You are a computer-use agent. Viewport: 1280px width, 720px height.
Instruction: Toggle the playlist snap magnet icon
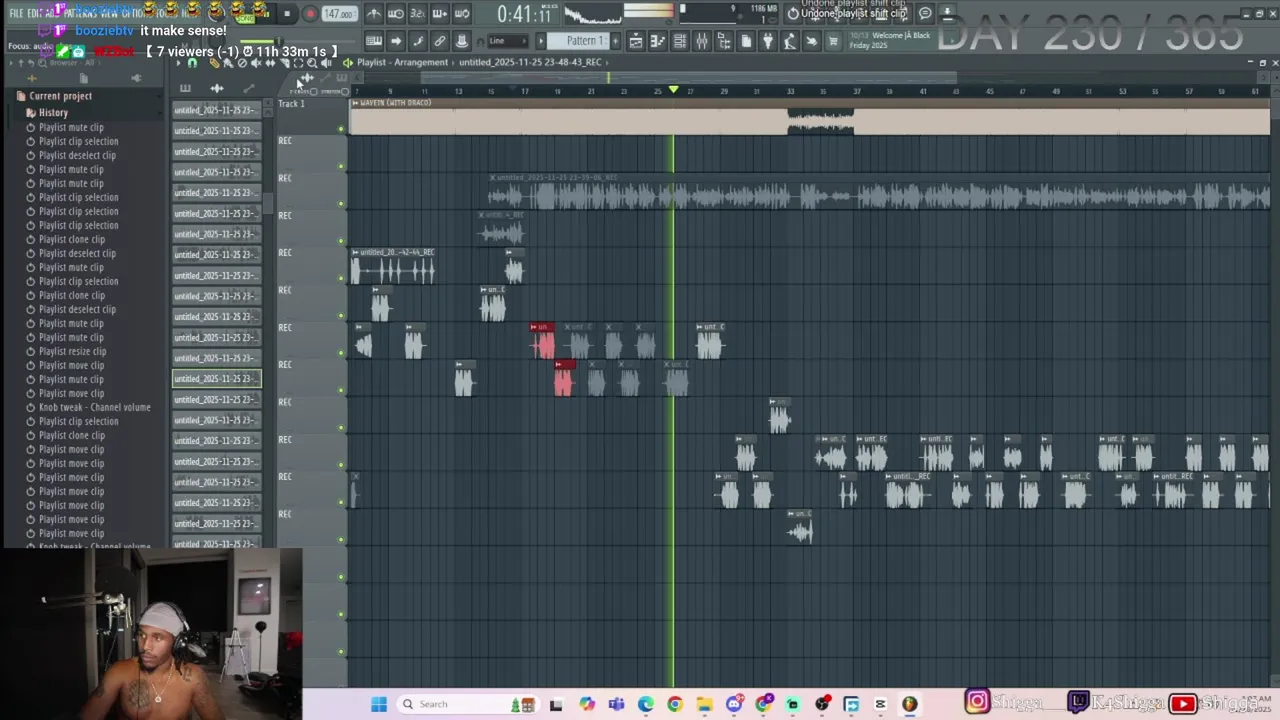(192, 63)
